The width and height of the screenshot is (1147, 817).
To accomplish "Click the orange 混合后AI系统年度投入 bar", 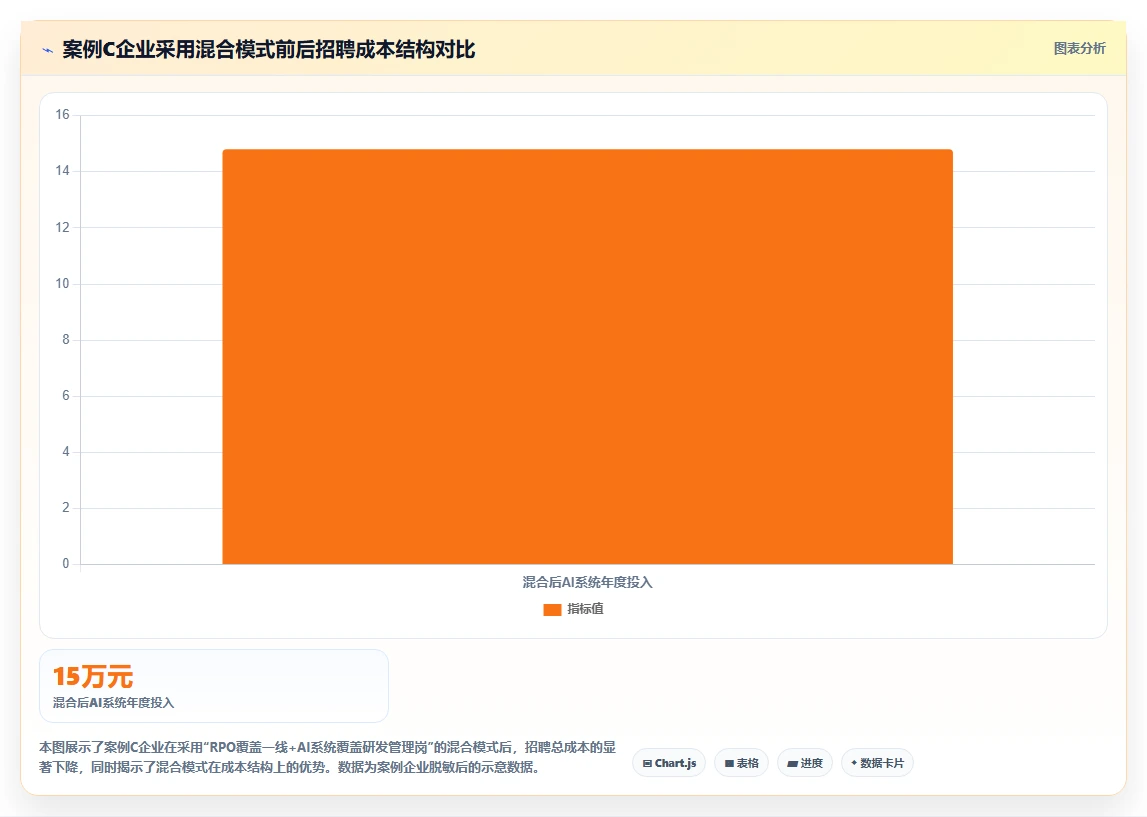I will pyautogui.click(x=587, y=357).
